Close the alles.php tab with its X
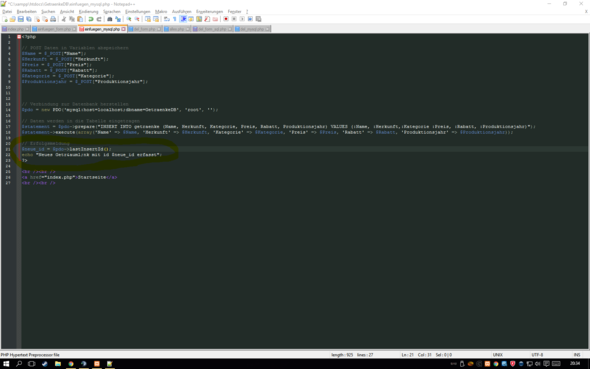This screenshot has height=369, width=590. click(188, 29)
